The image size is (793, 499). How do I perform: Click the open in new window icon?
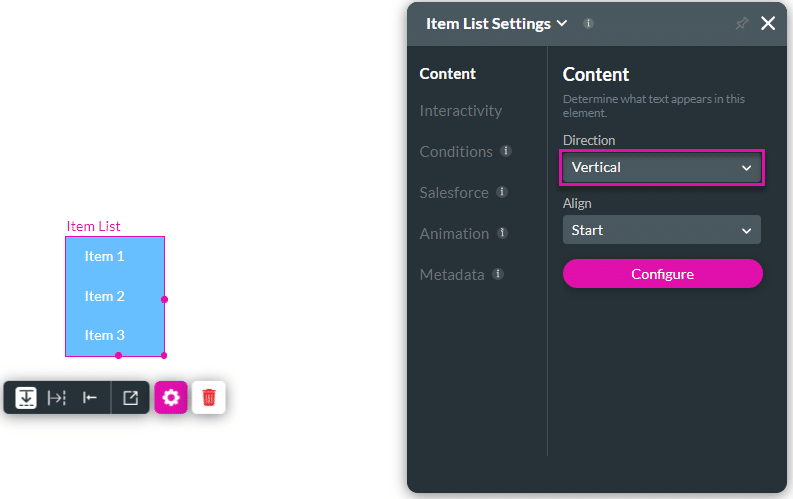[x=130, y=397]
